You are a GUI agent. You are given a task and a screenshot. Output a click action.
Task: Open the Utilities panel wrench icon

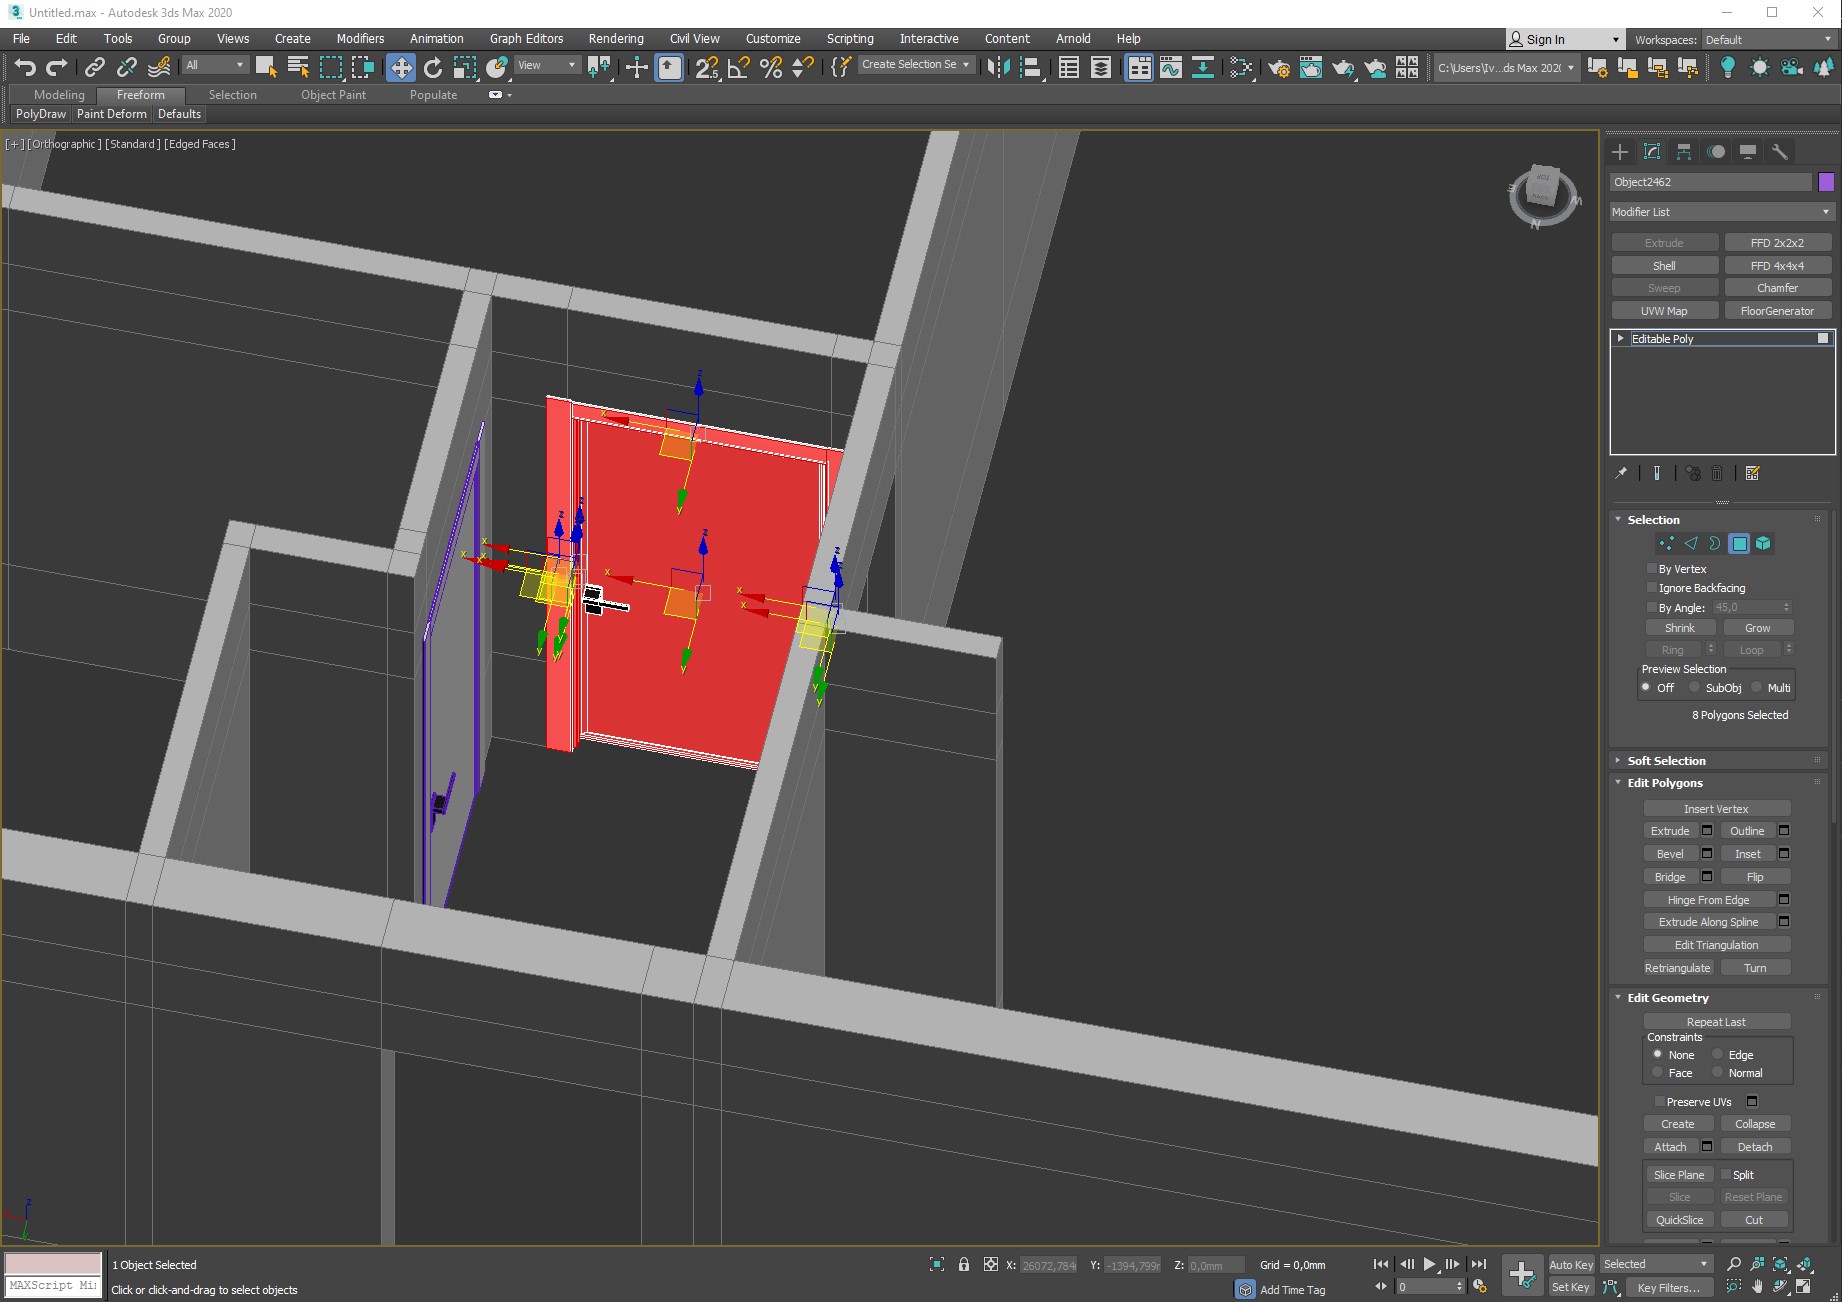[1780, 152]
